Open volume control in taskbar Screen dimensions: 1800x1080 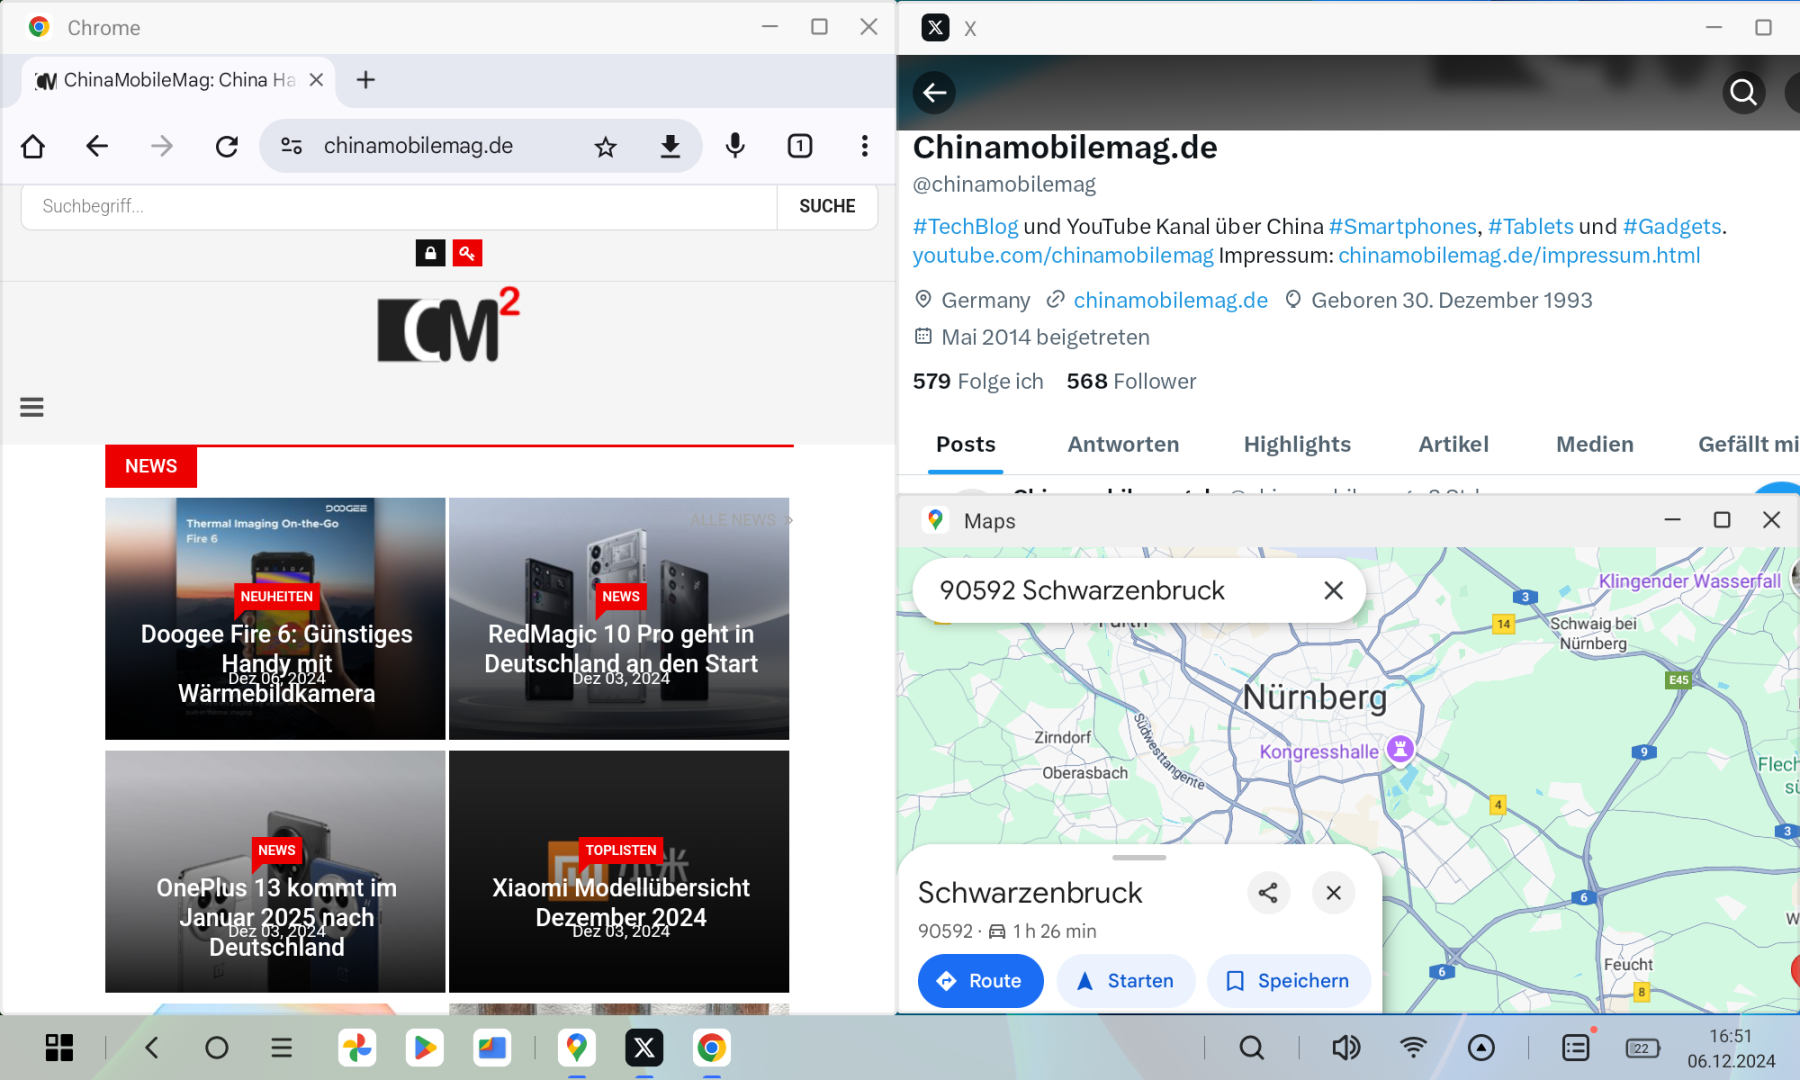(1346, 1048)
